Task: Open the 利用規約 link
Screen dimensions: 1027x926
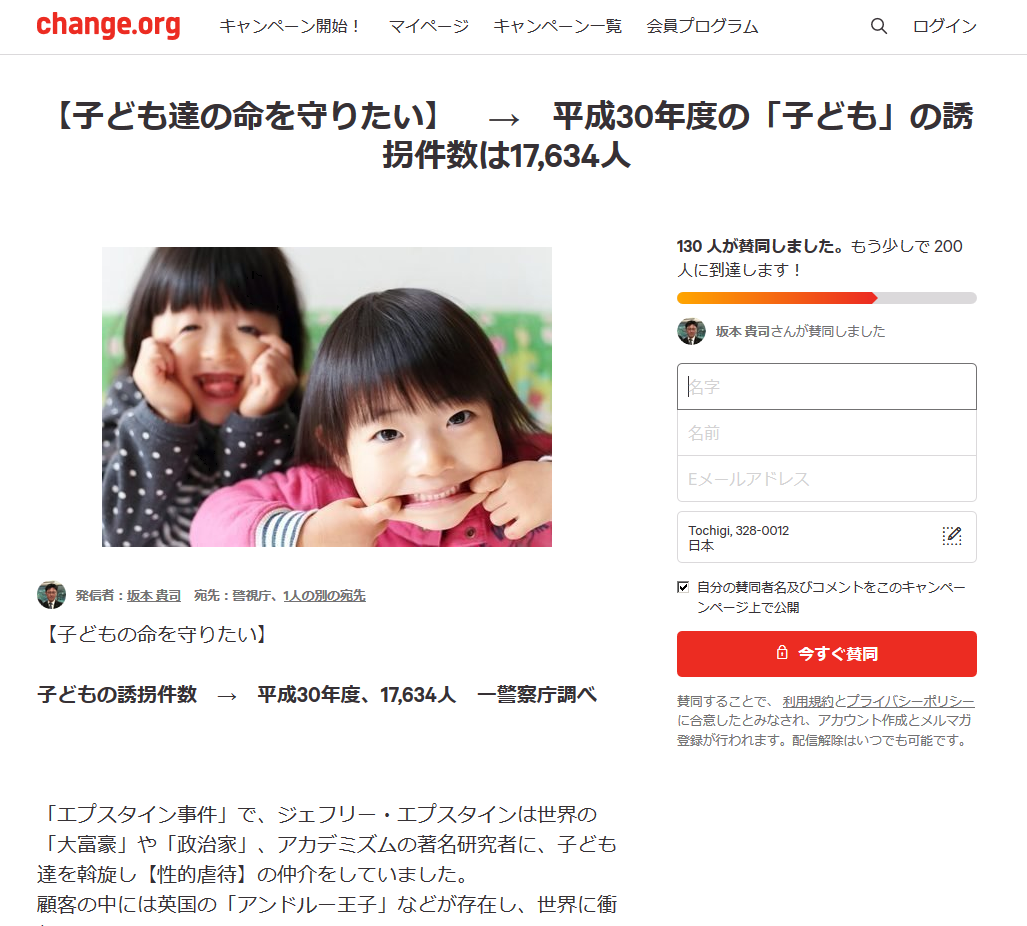Action: coord(808,701)
